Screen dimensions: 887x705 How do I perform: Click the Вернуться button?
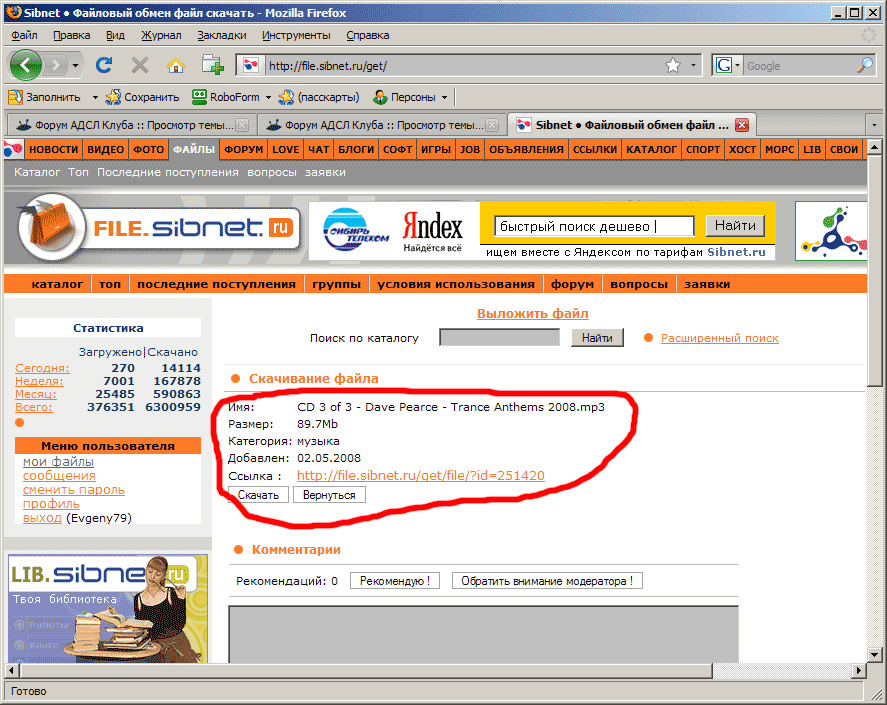tap(329, 495)
